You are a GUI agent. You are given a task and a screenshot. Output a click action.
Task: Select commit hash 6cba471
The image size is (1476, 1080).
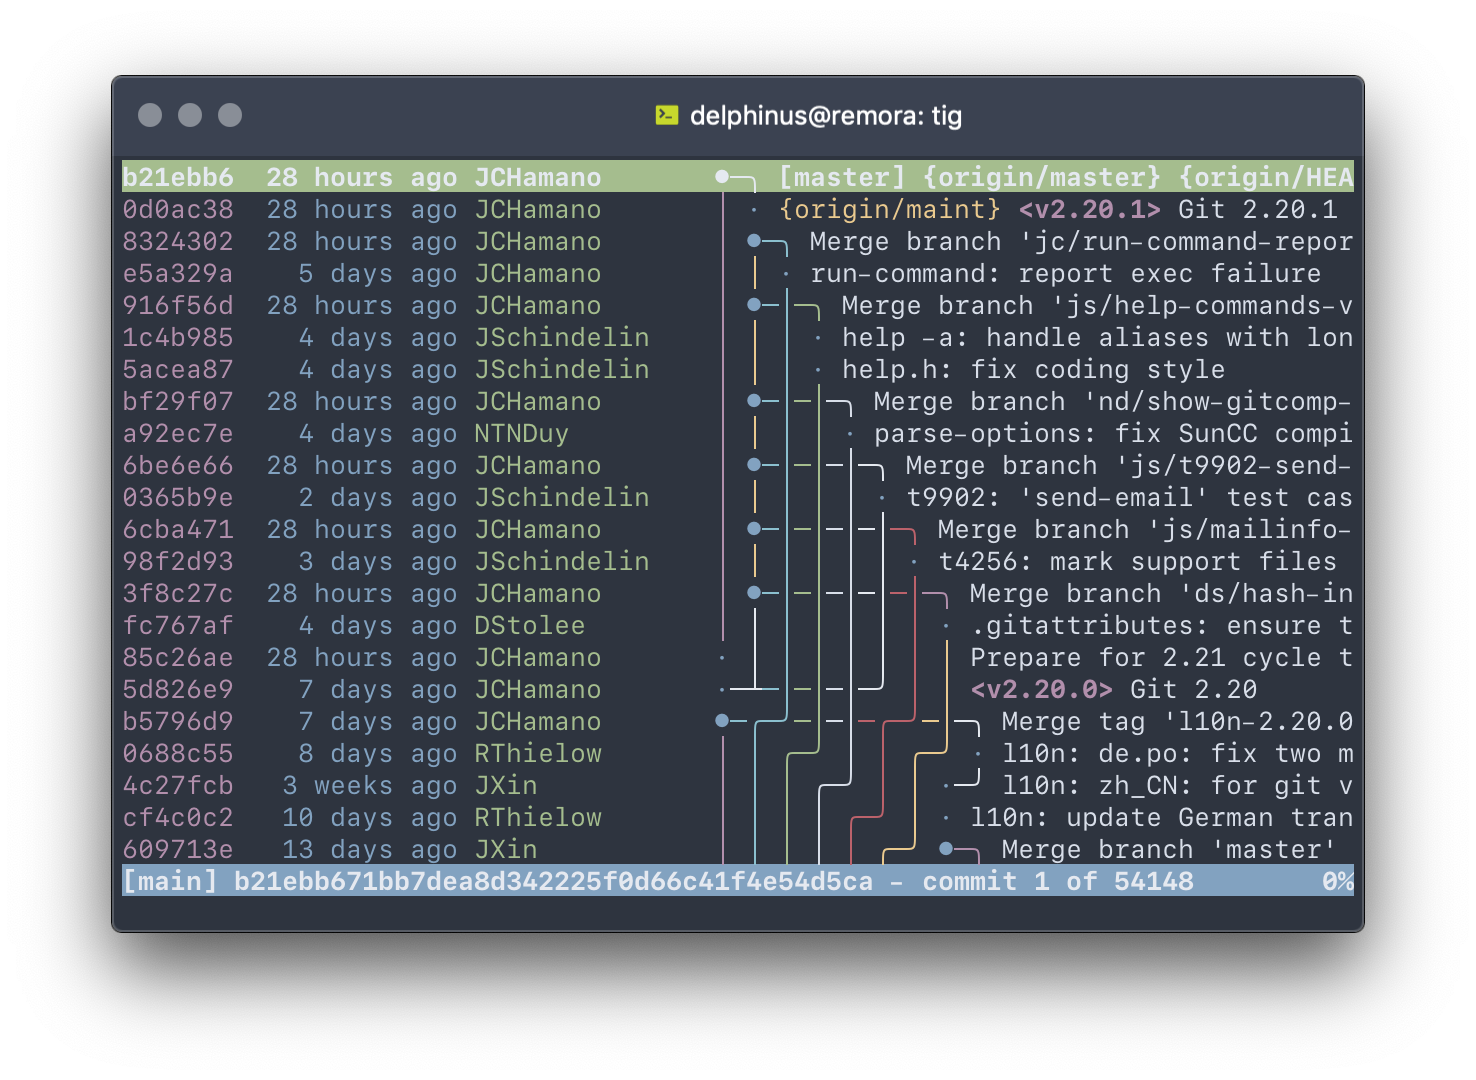[178, 529]
